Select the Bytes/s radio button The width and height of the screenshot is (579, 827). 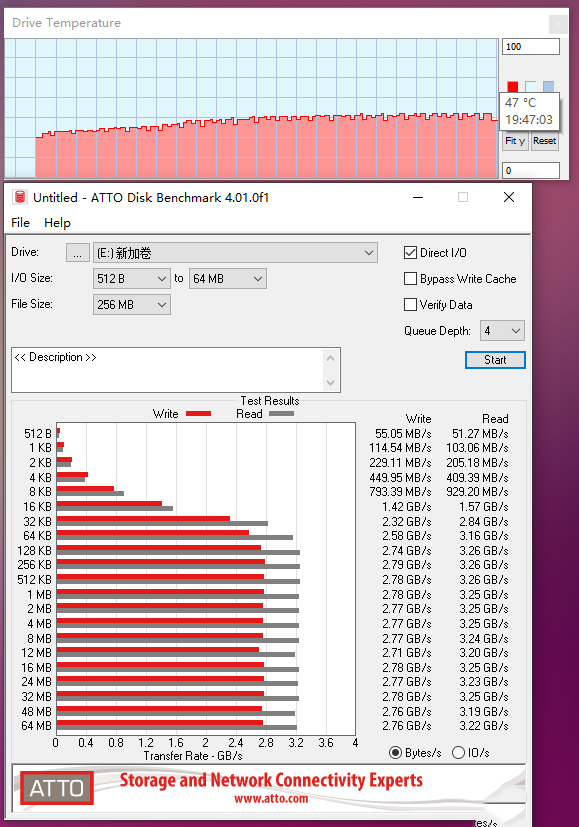click(395, 753)
